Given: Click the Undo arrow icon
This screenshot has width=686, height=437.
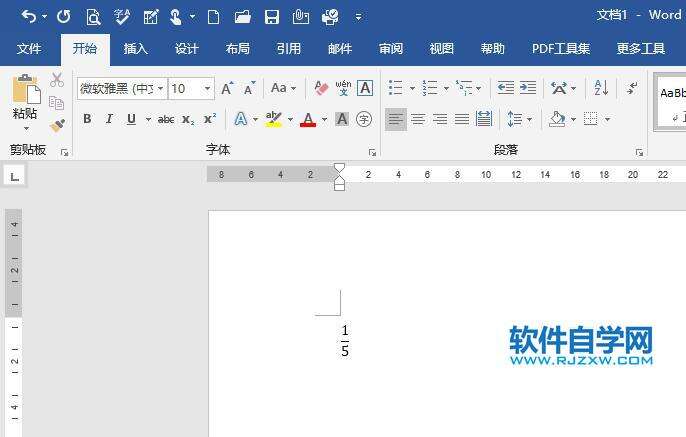Looking at the screenshot, I should [28, 16].
